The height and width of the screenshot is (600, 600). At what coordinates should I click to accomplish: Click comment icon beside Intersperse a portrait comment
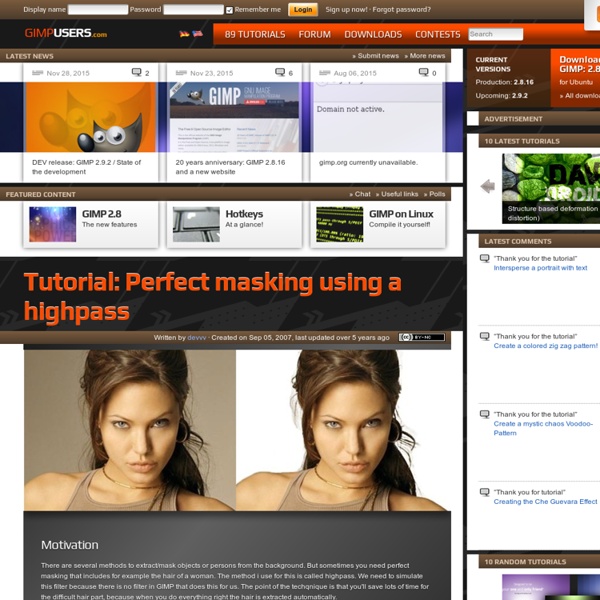click(x=484, y=259)
